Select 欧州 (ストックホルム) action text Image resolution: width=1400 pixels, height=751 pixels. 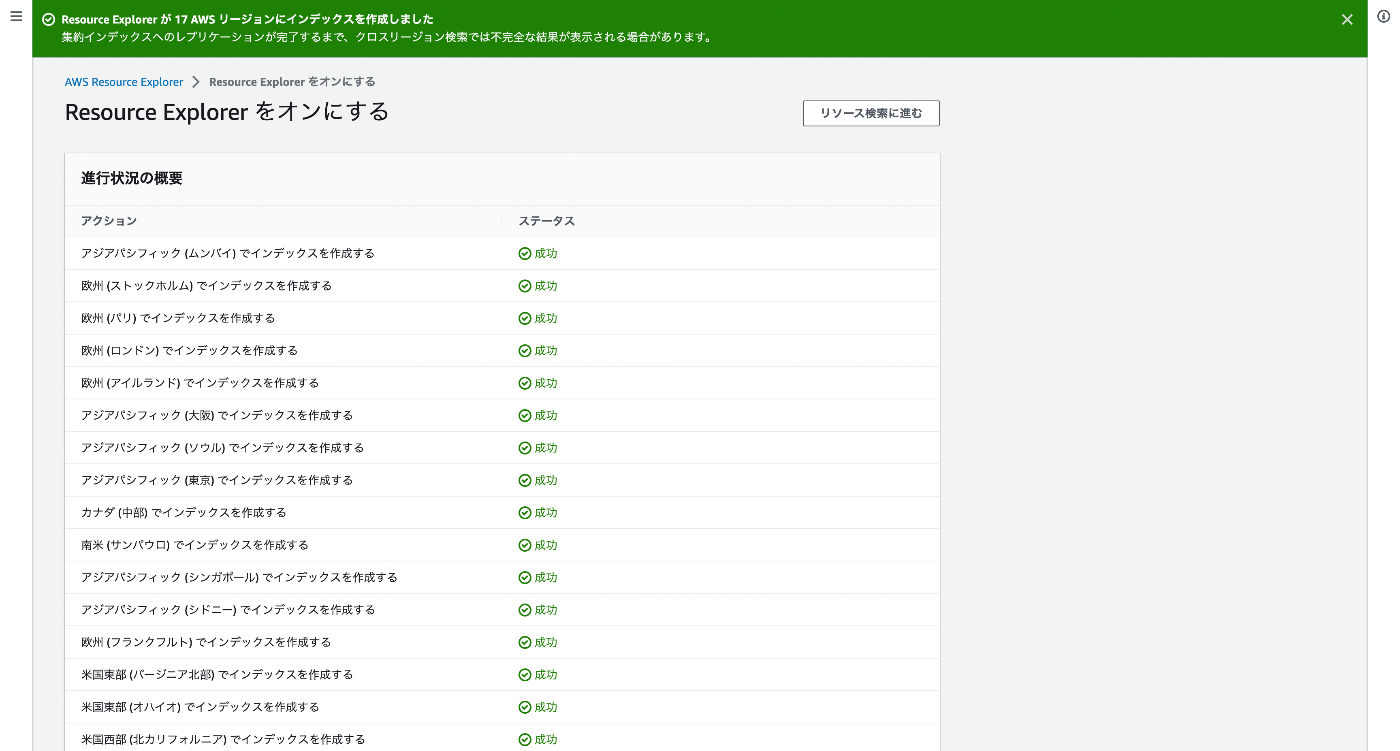(207, 286)
